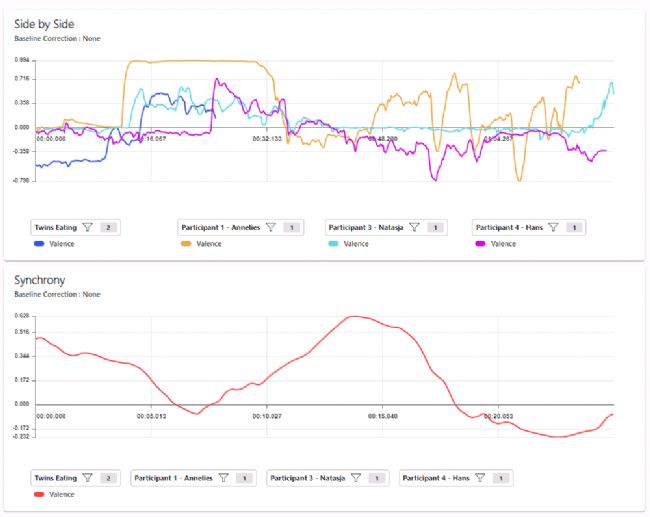Select the Participant 4 - Hans label in Side by Side
This screenshot has height=517, width=650.
(510, 228)
